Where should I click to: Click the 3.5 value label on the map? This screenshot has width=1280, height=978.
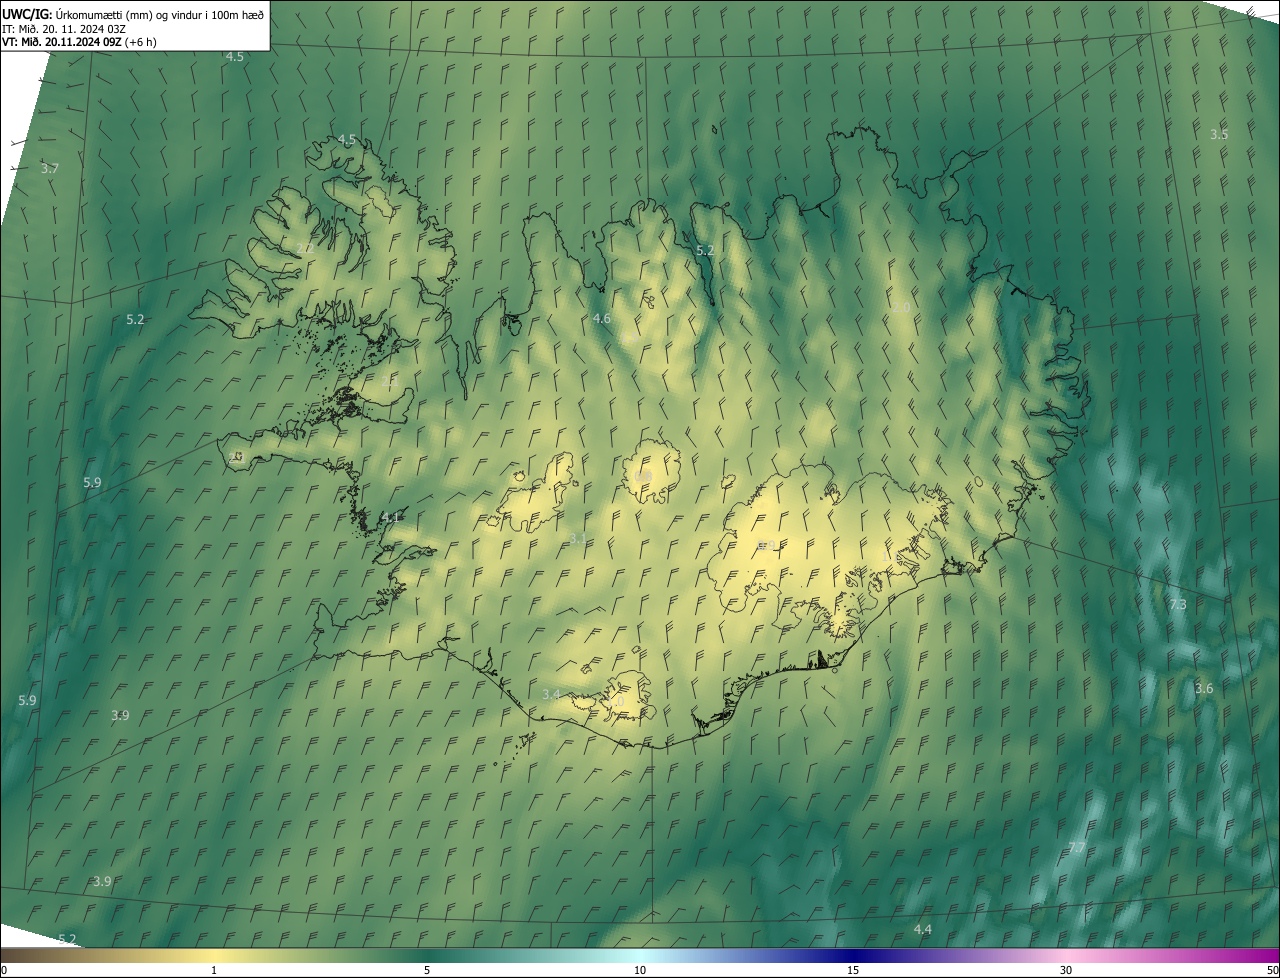pyautogui.click(x=1219, y=134)
